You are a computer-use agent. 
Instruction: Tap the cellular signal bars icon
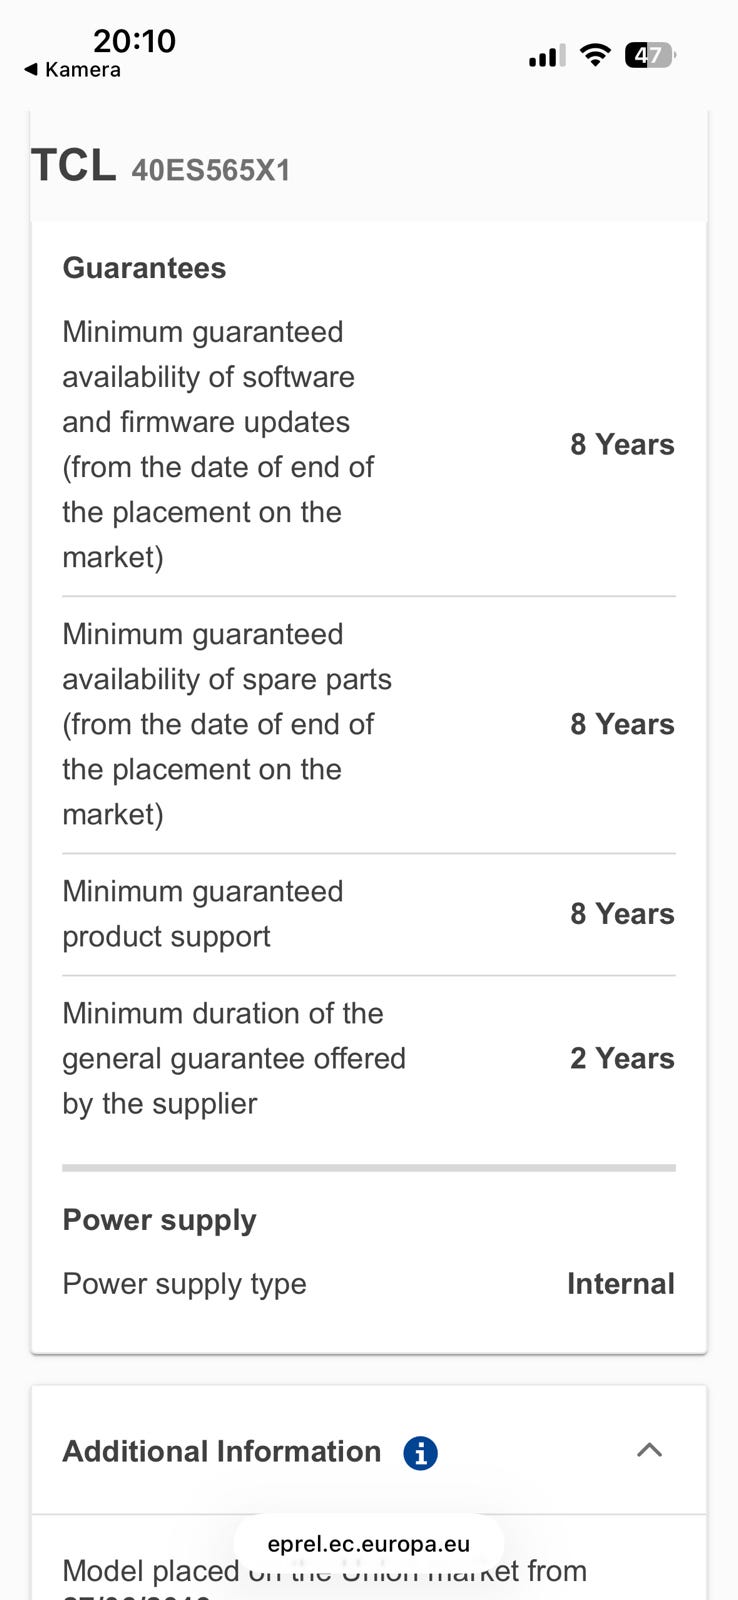(547, 56)
